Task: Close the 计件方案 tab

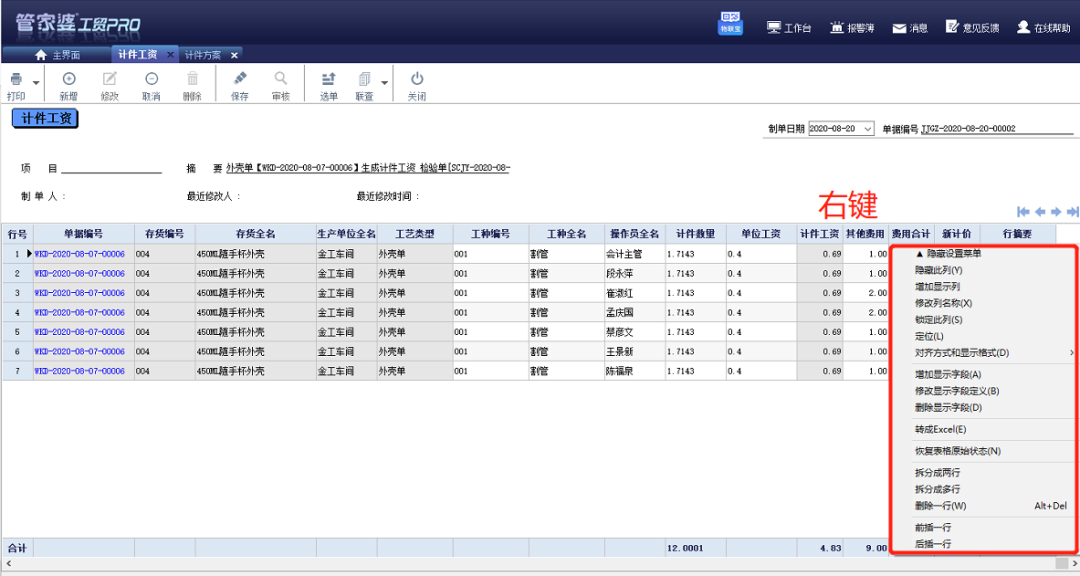Action: [x=234, y=55]
